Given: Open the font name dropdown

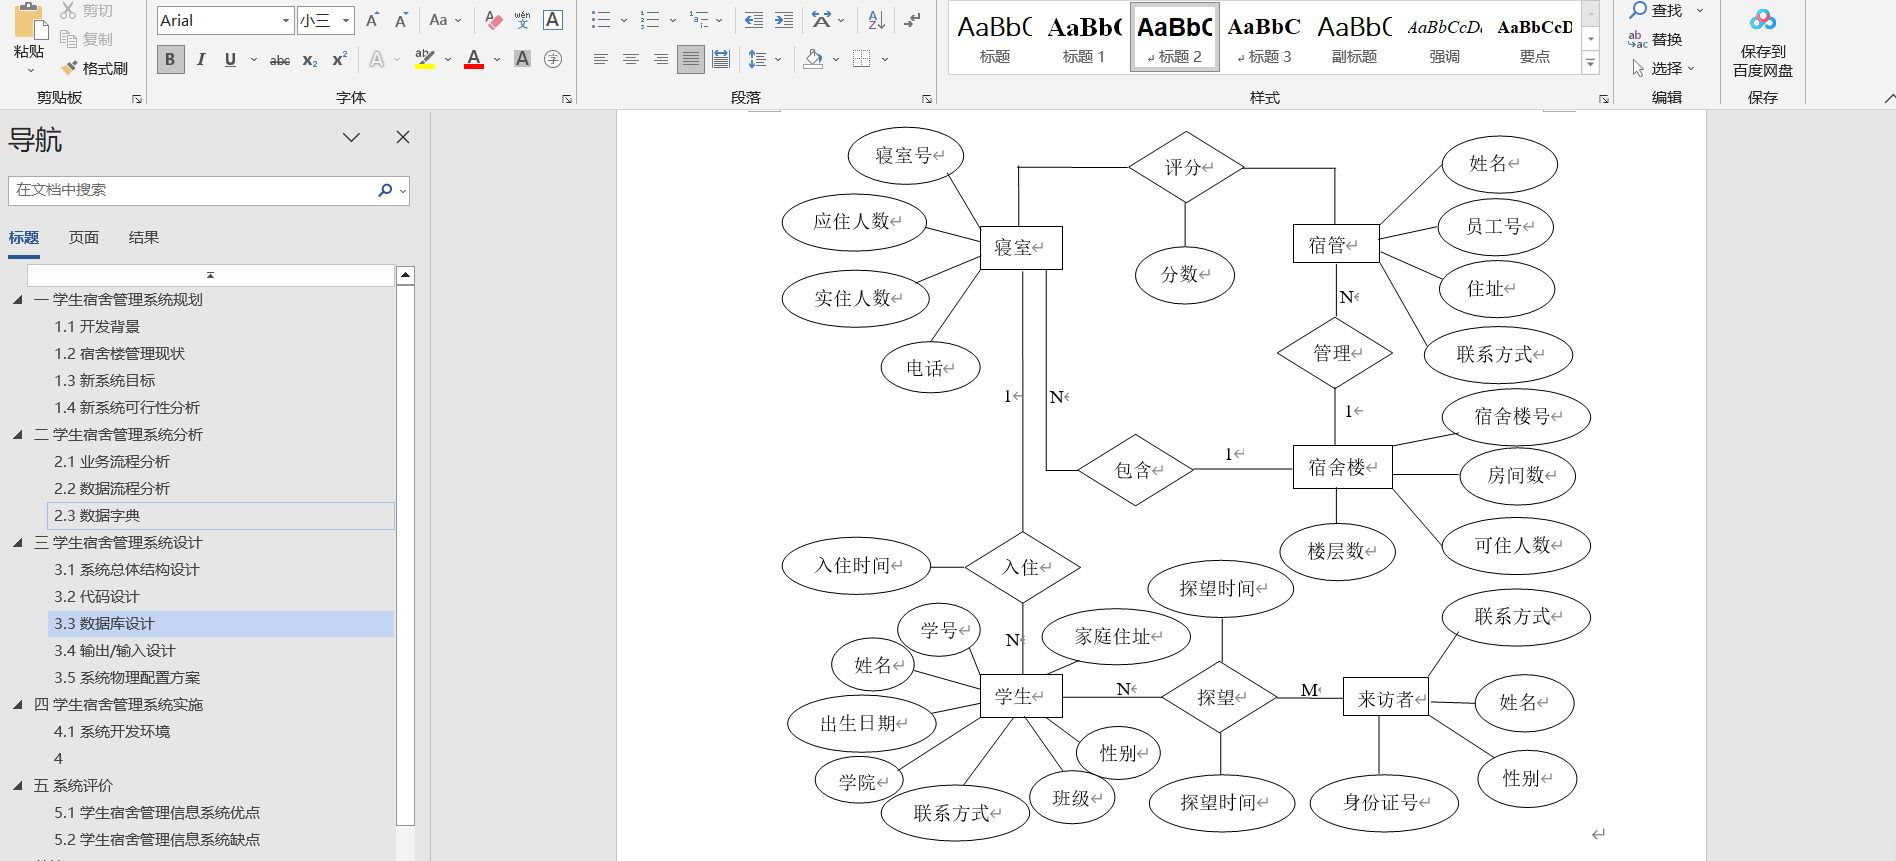Looking at the screenshot, I should tap(285, 20).
